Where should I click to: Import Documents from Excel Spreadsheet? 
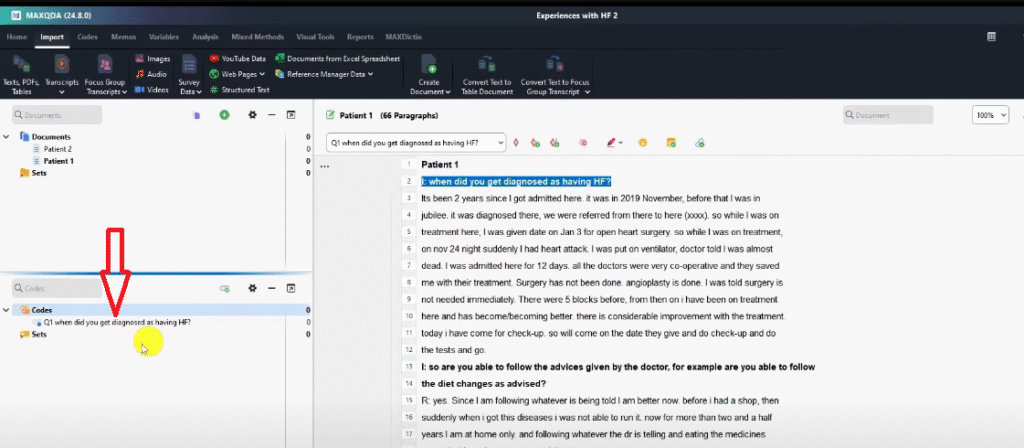(338, 59)
